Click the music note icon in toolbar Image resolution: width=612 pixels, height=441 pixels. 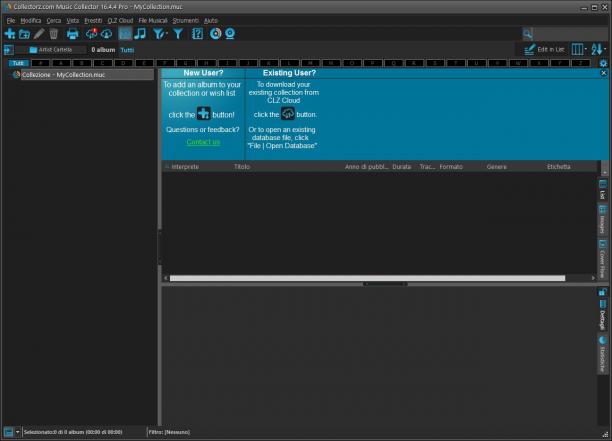click(x=140, y=34)
